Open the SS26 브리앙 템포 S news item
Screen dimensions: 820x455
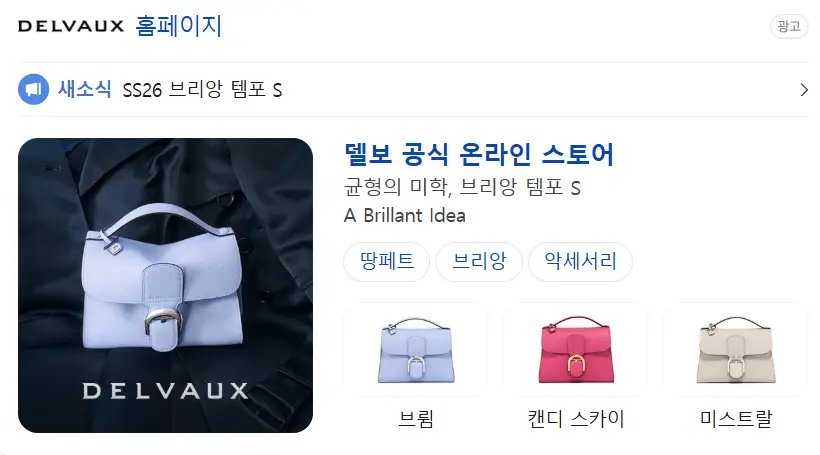point(202,90)
